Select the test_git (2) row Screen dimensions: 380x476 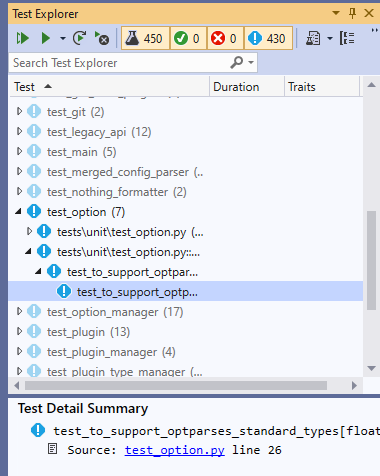point(186,112)
